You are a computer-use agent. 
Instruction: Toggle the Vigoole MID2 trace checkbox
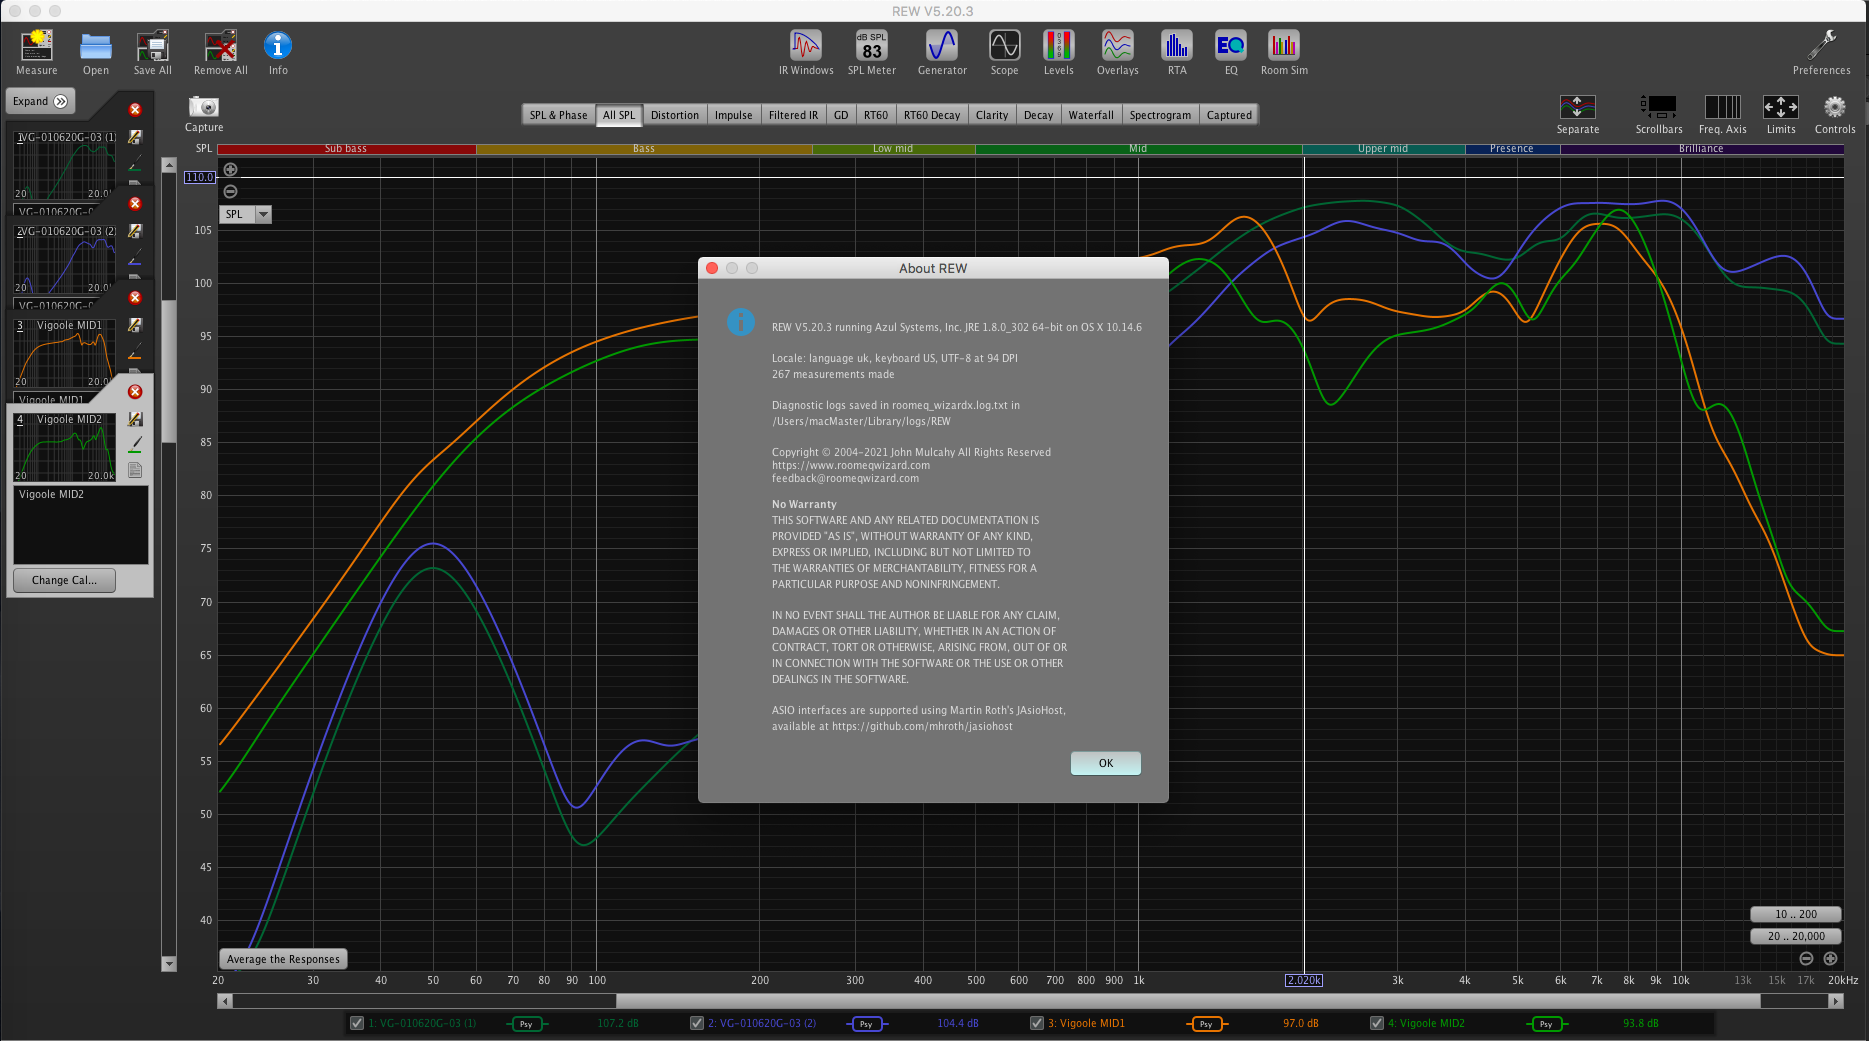click(x=1377, y=1023)
